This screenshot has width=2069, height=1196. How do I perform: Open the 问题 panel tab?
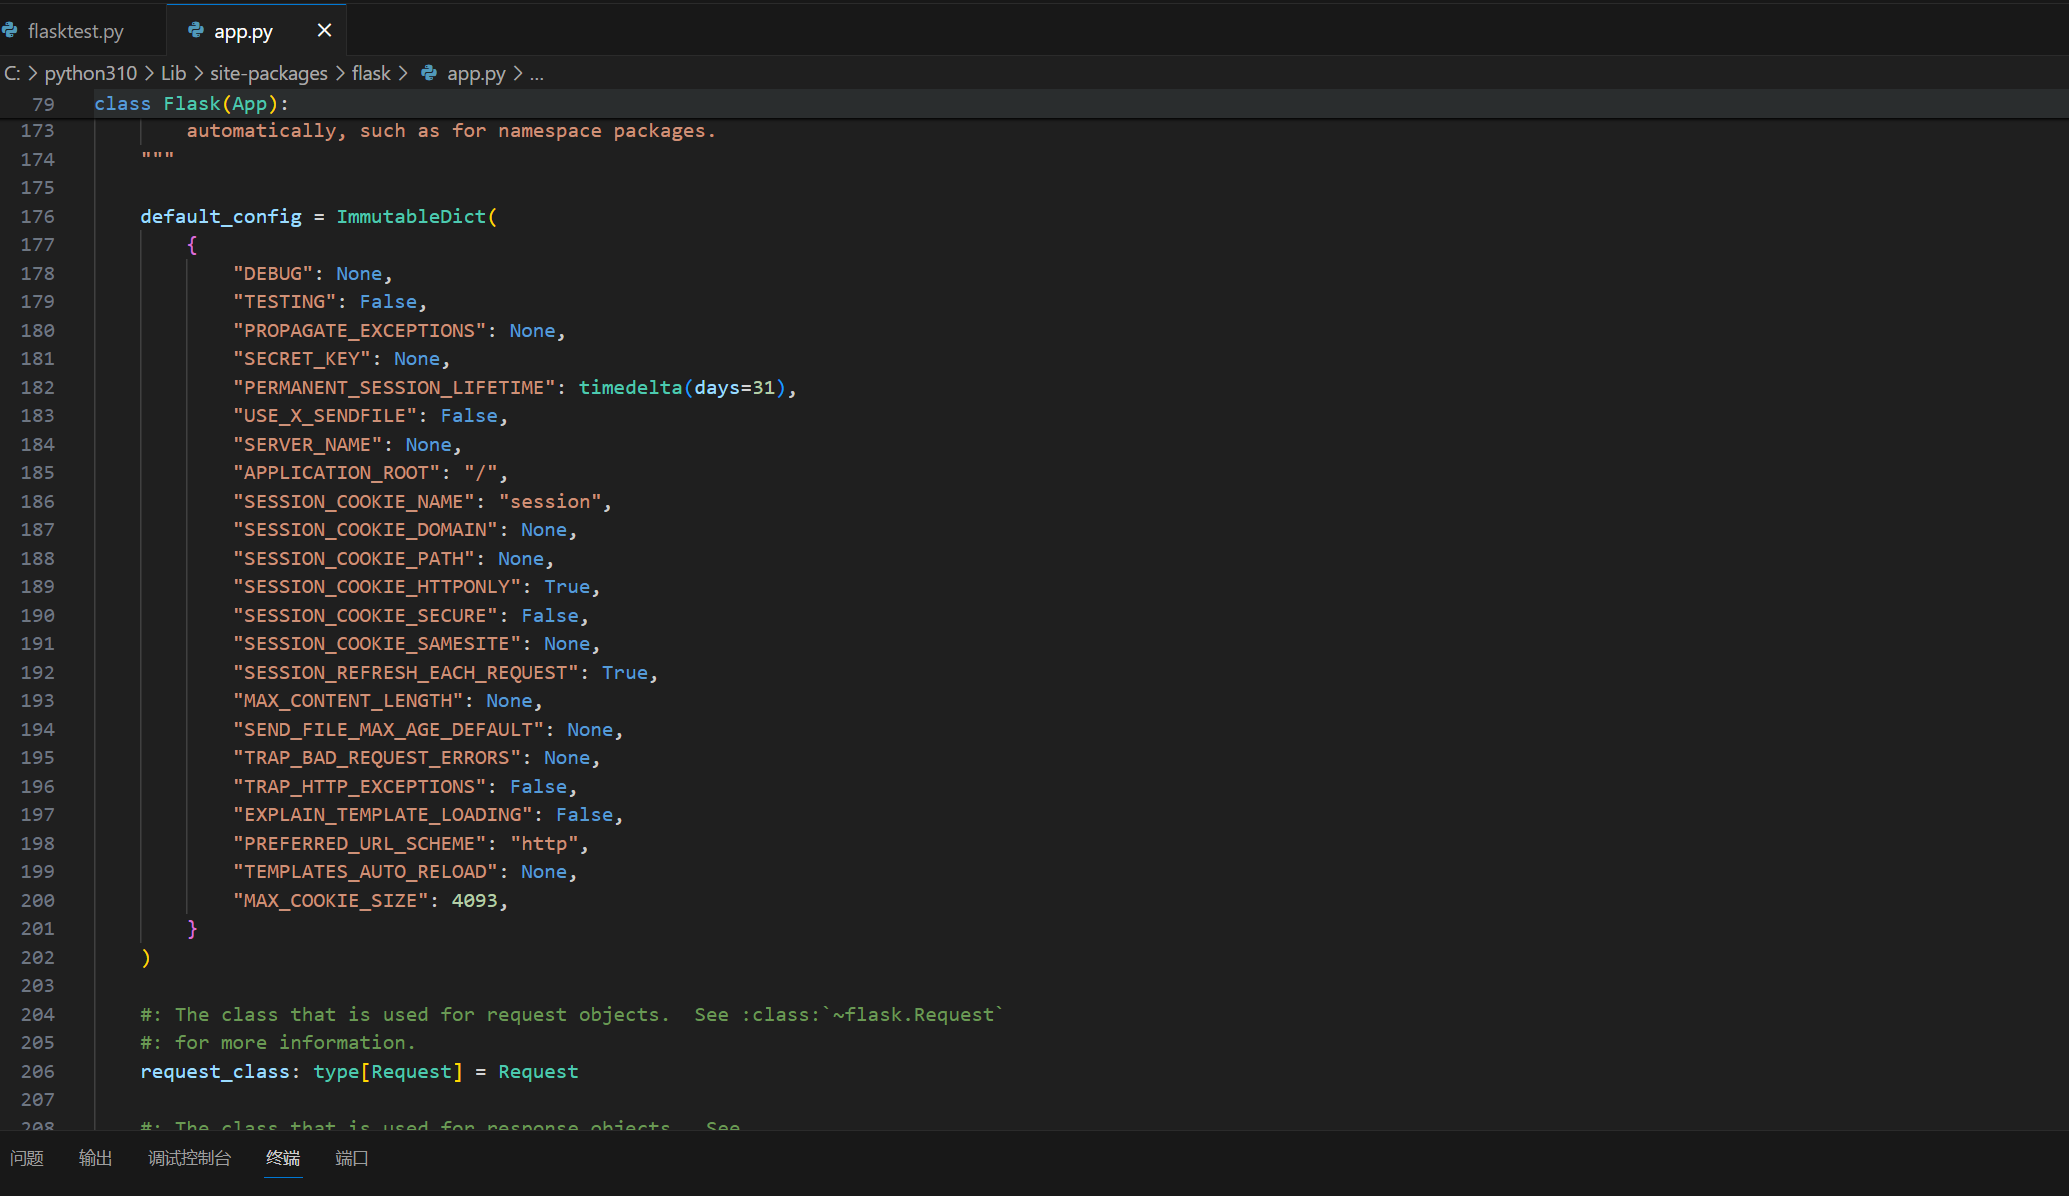(27, 1158)
